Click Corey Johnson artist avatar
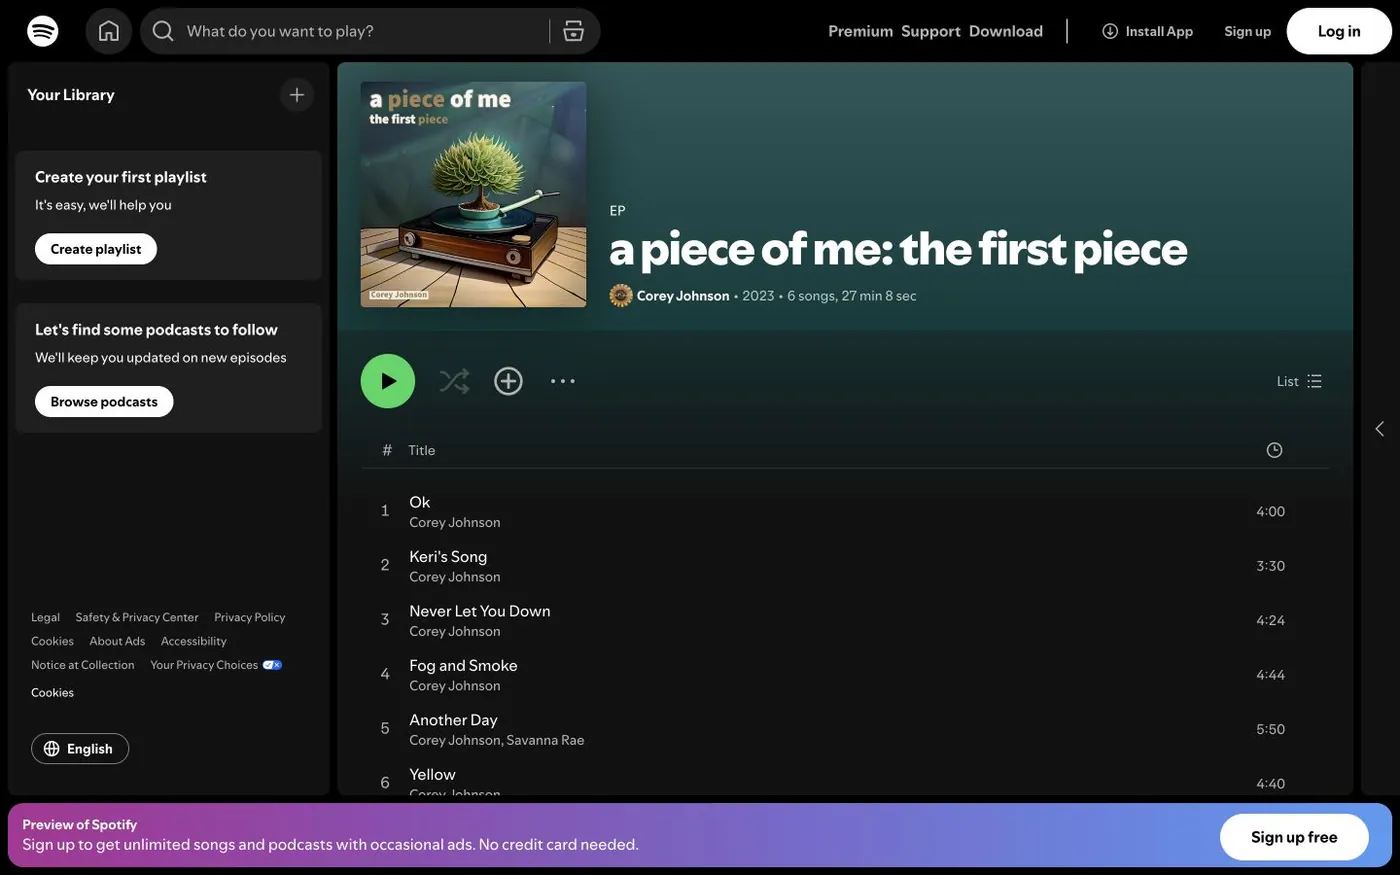 pos(621,296)
